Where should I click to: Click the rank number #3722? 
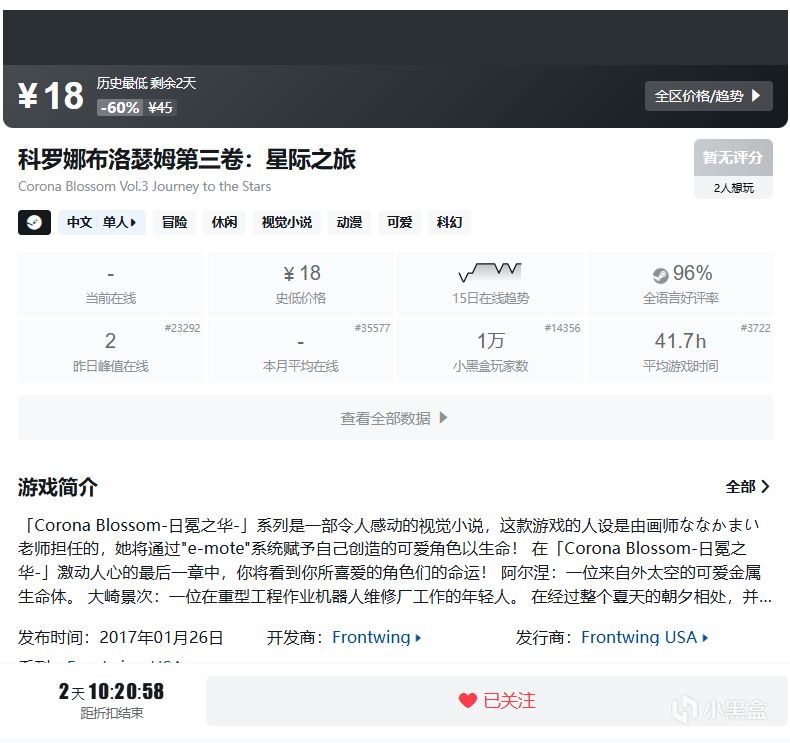pos(755,328)
